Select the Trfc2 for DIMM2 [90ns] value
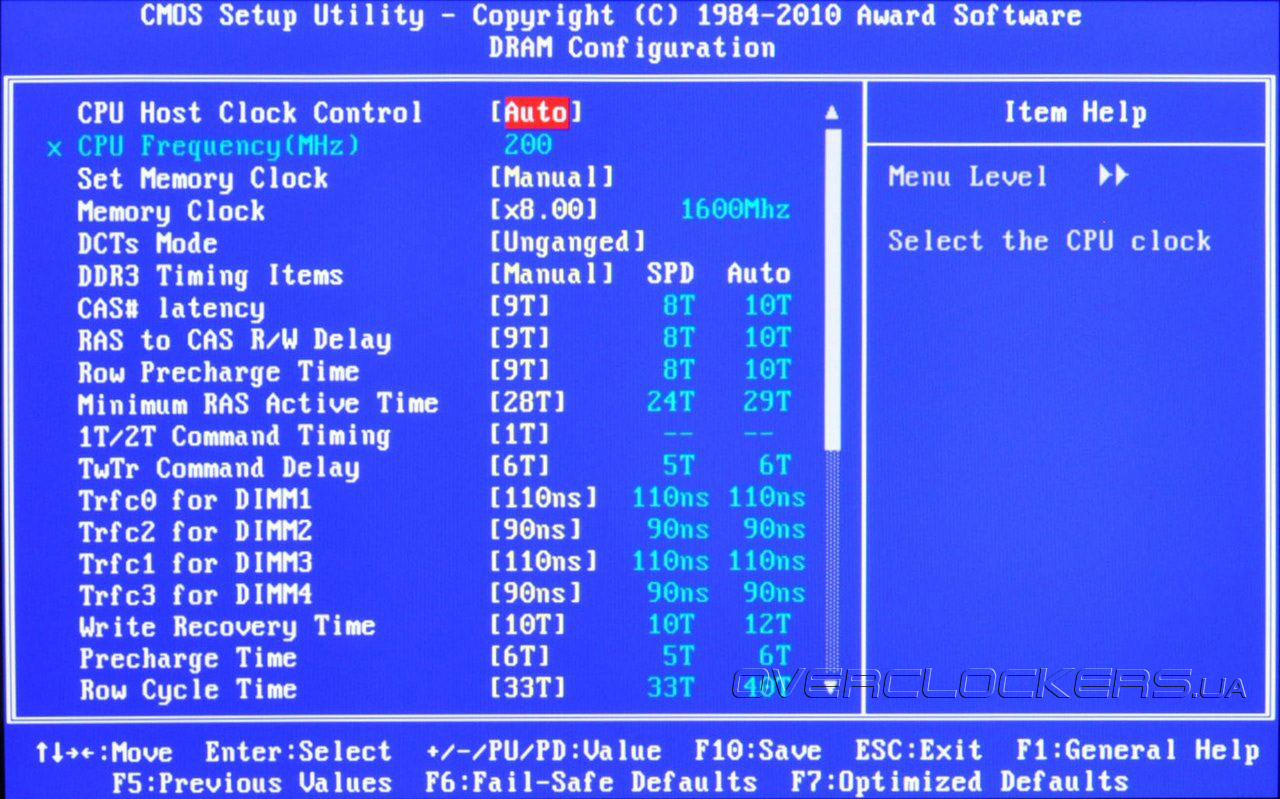The width and height of the screenshot is (1280, 799). pyautogui.click(x=536, y=530)
